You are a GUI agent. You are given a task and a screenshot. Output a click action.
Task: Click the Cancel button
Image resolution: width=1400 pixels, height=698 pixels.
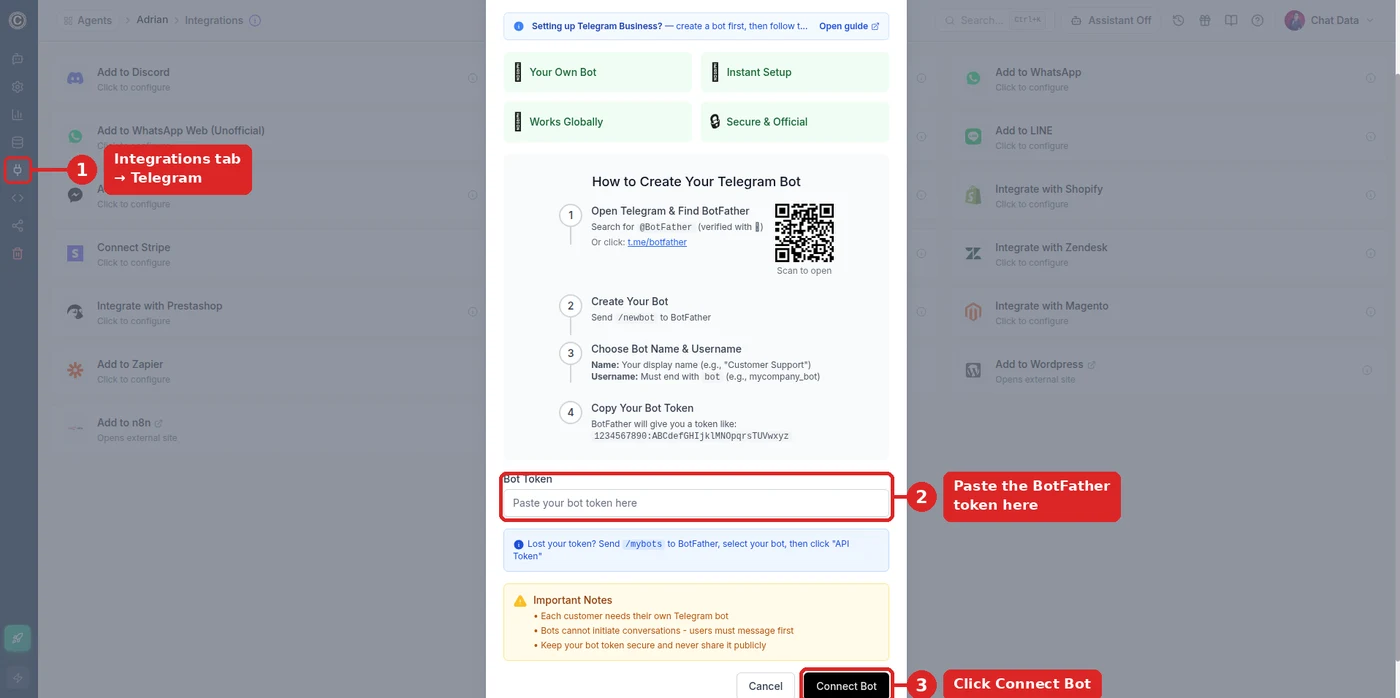(766, 686)
